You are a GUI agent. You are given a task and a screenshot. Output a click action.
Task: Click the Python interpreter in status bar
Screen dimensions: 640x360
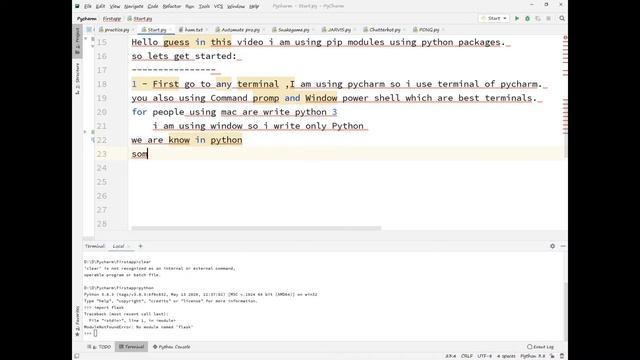[x=533, y=356]
